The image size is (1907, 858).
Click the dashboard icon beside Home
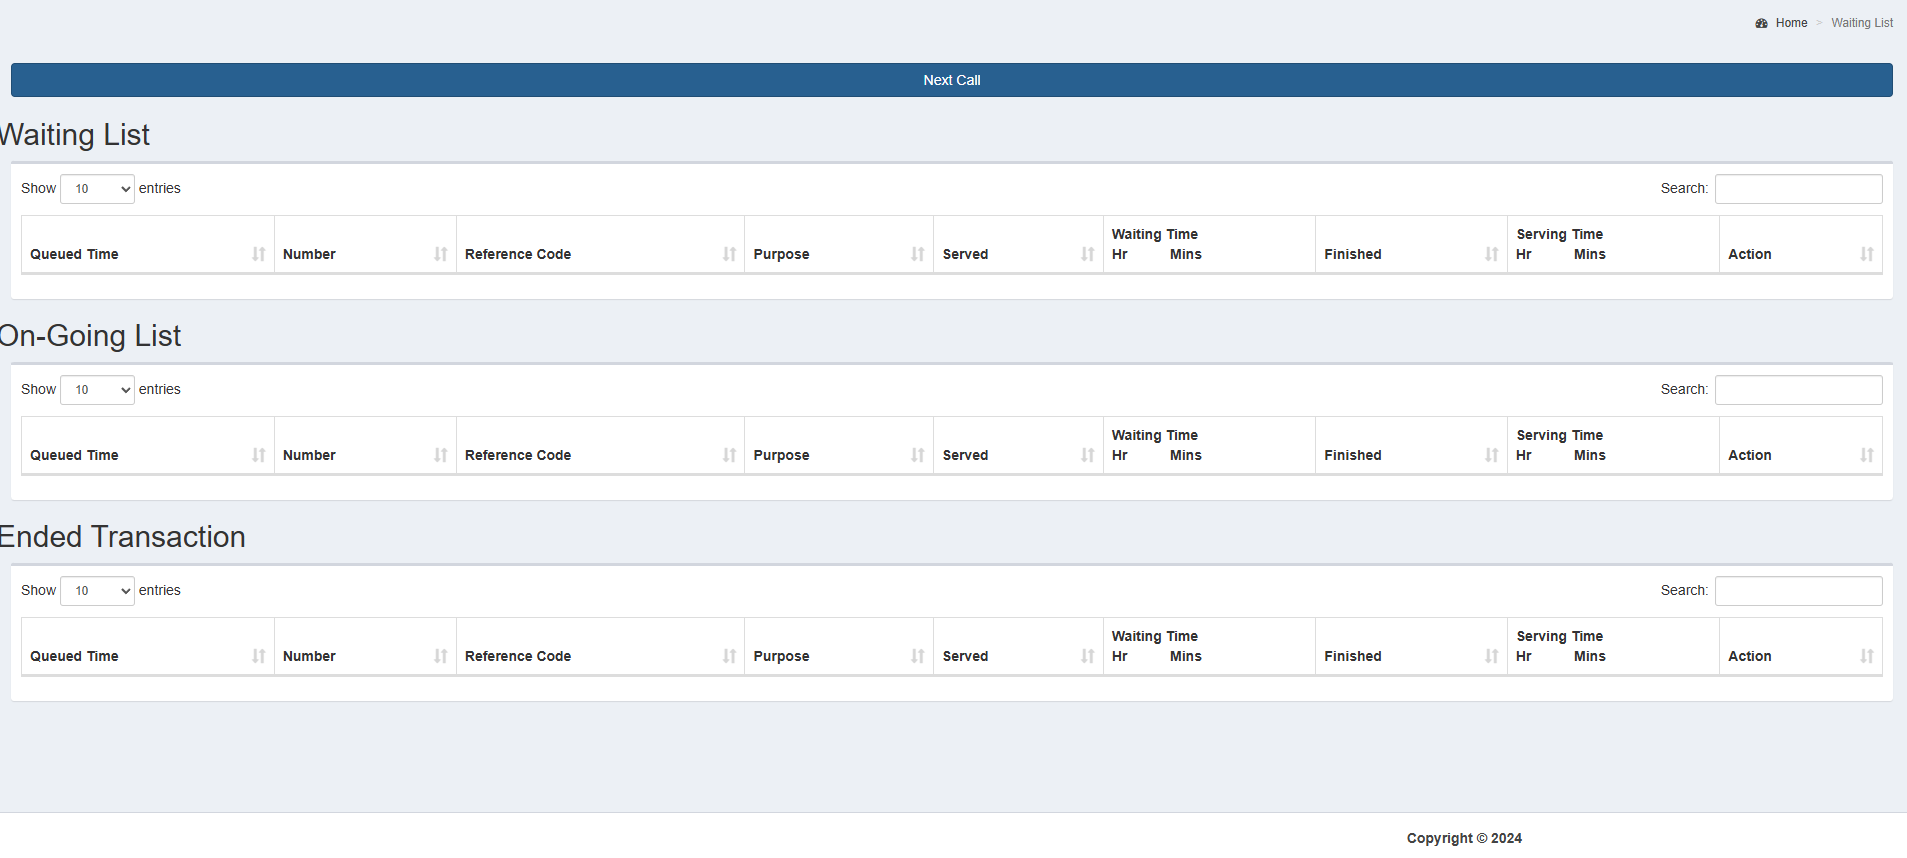1761,23
